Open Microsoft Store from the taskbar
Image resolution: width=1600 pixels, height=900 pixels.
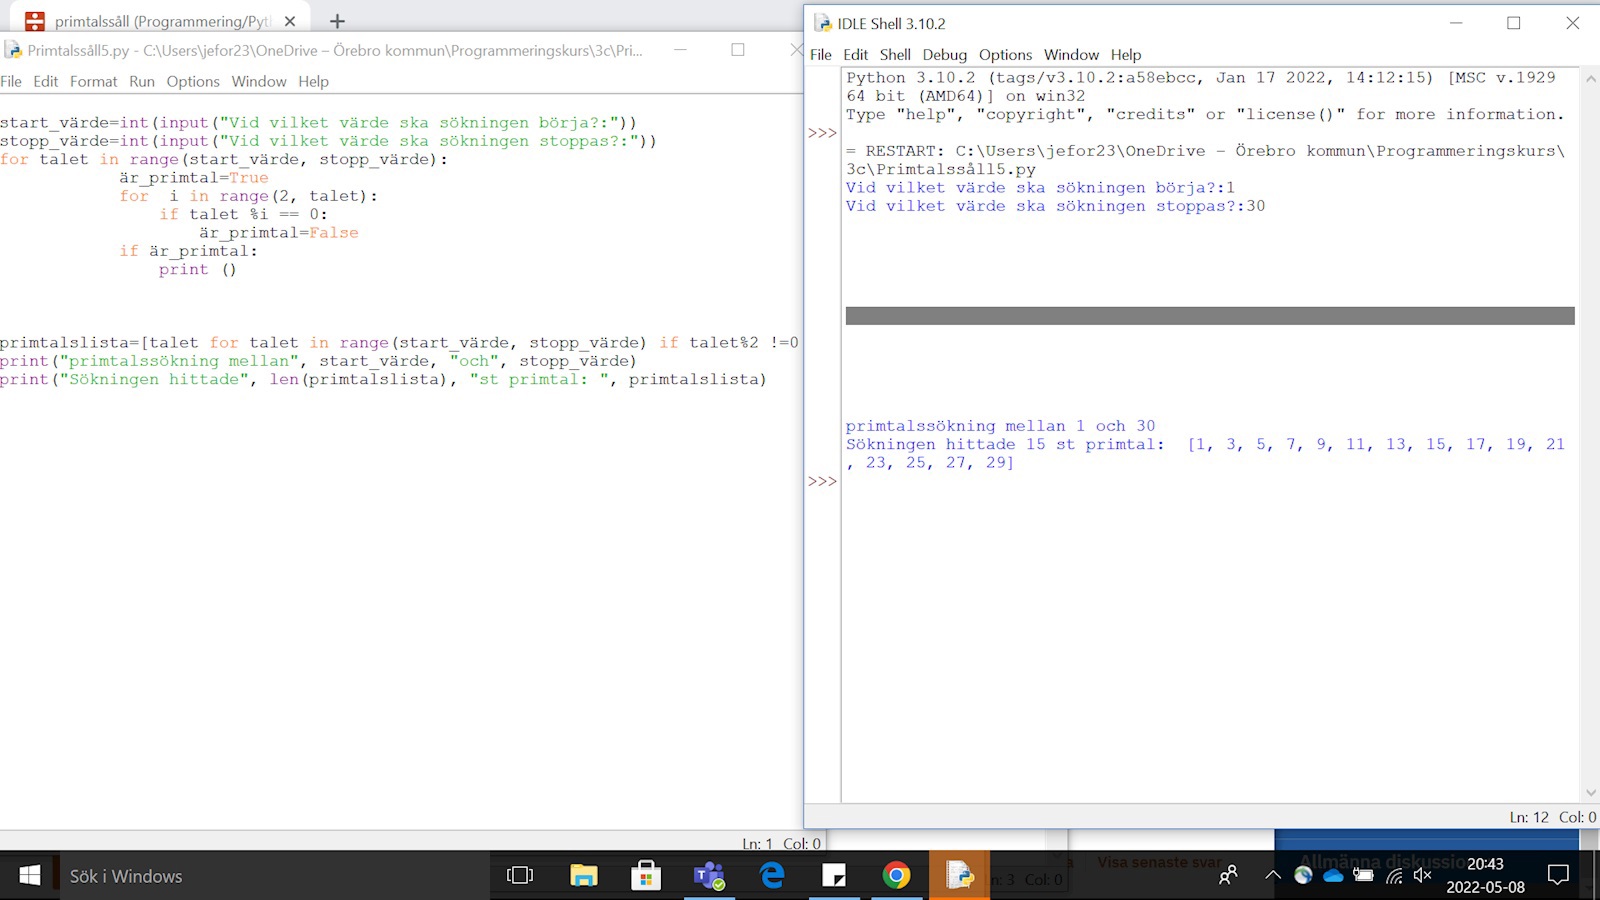(x=646, y=876)
